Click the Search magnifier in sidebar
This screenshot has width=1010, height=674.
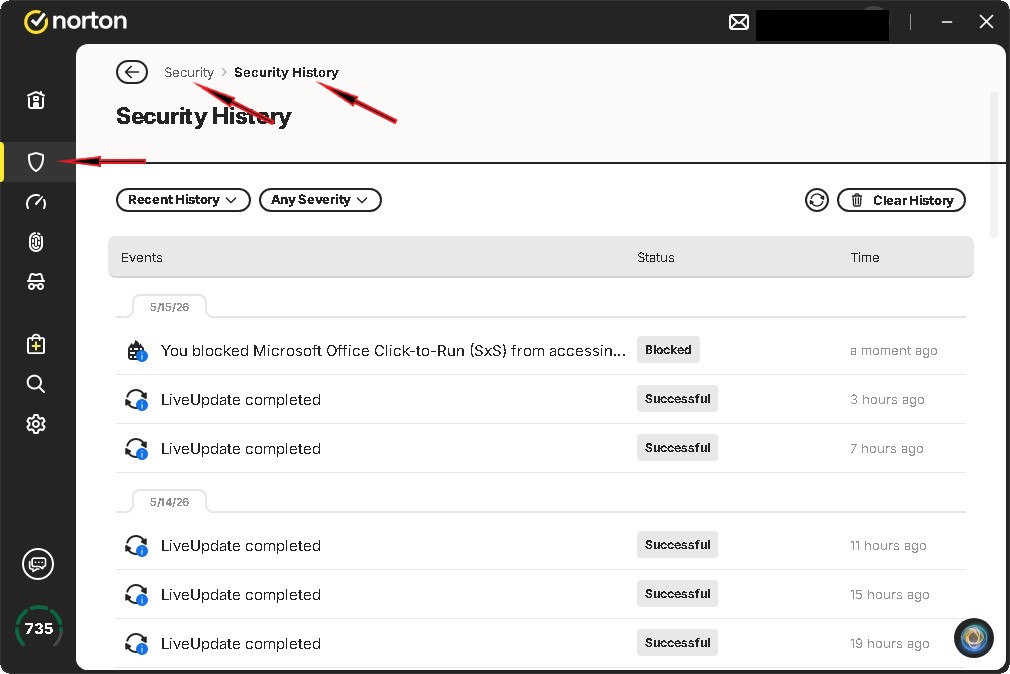36,384
